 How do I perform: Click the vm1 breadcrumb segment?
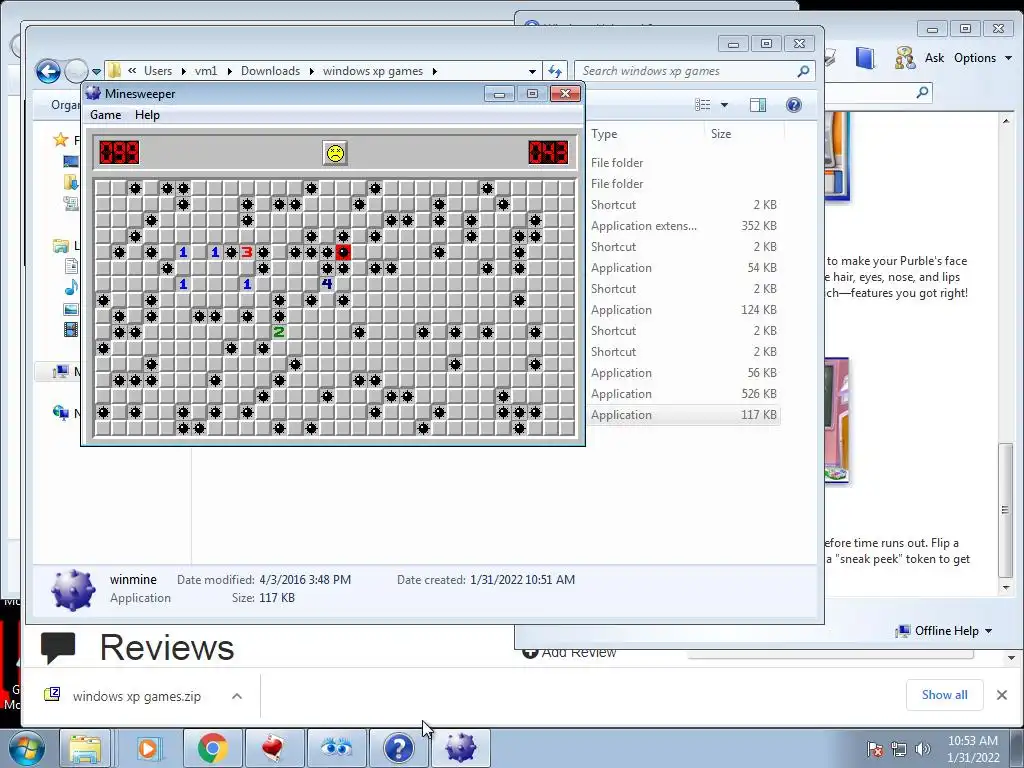206,71
